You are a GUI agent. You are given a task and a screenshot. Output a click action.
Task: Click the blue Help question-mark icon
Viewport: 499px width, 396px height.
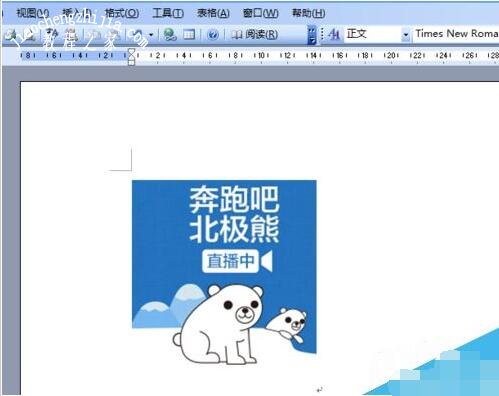(x=212, y=34)
